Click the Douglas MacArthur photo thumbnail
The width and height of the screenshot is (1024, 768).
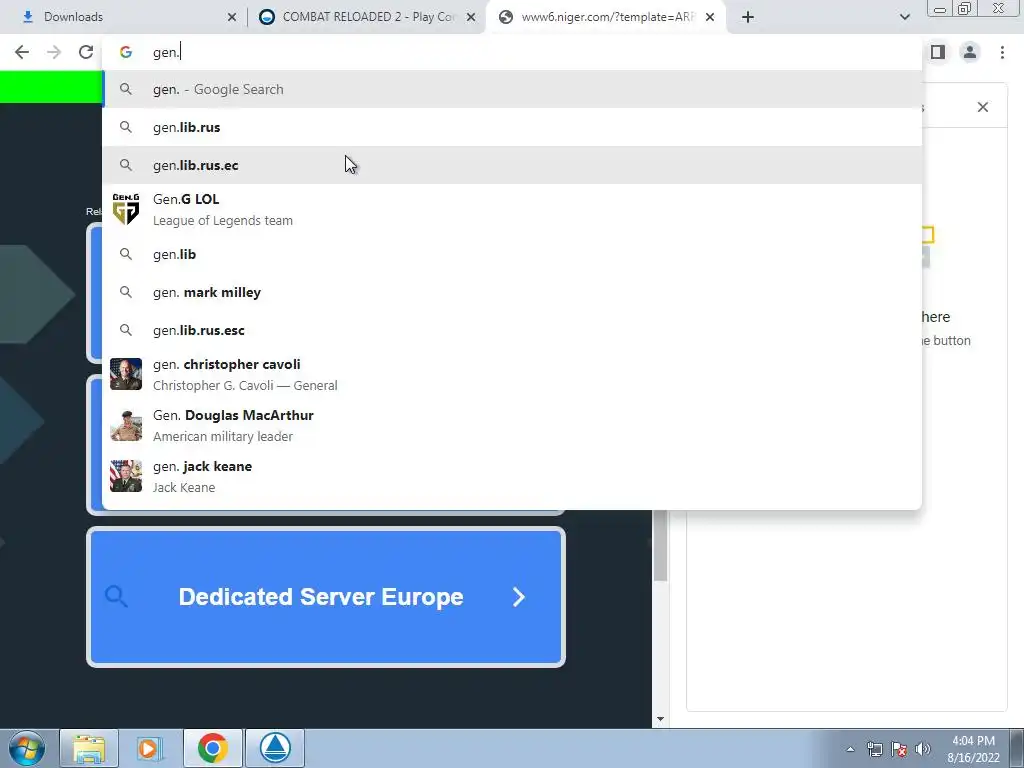tap(125, 425)
